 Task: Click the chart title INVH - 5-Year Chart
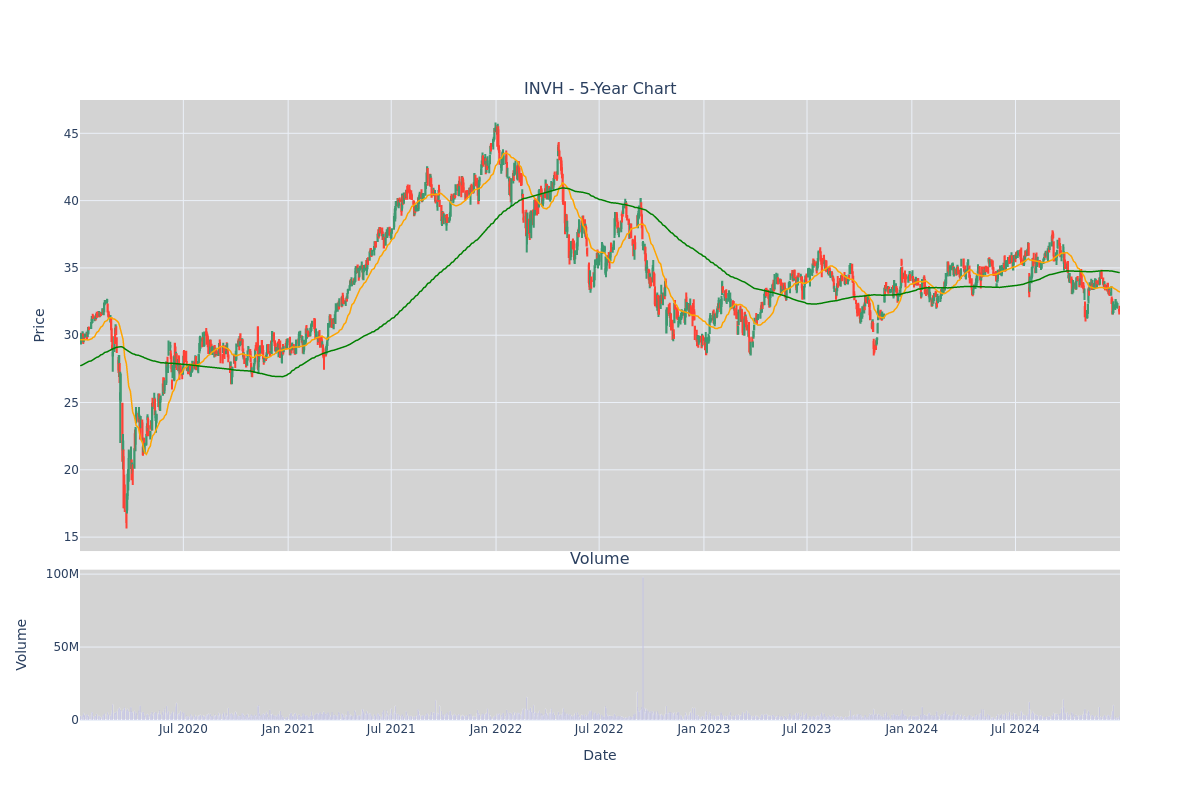pyautogui.click(x=600, y=89)
